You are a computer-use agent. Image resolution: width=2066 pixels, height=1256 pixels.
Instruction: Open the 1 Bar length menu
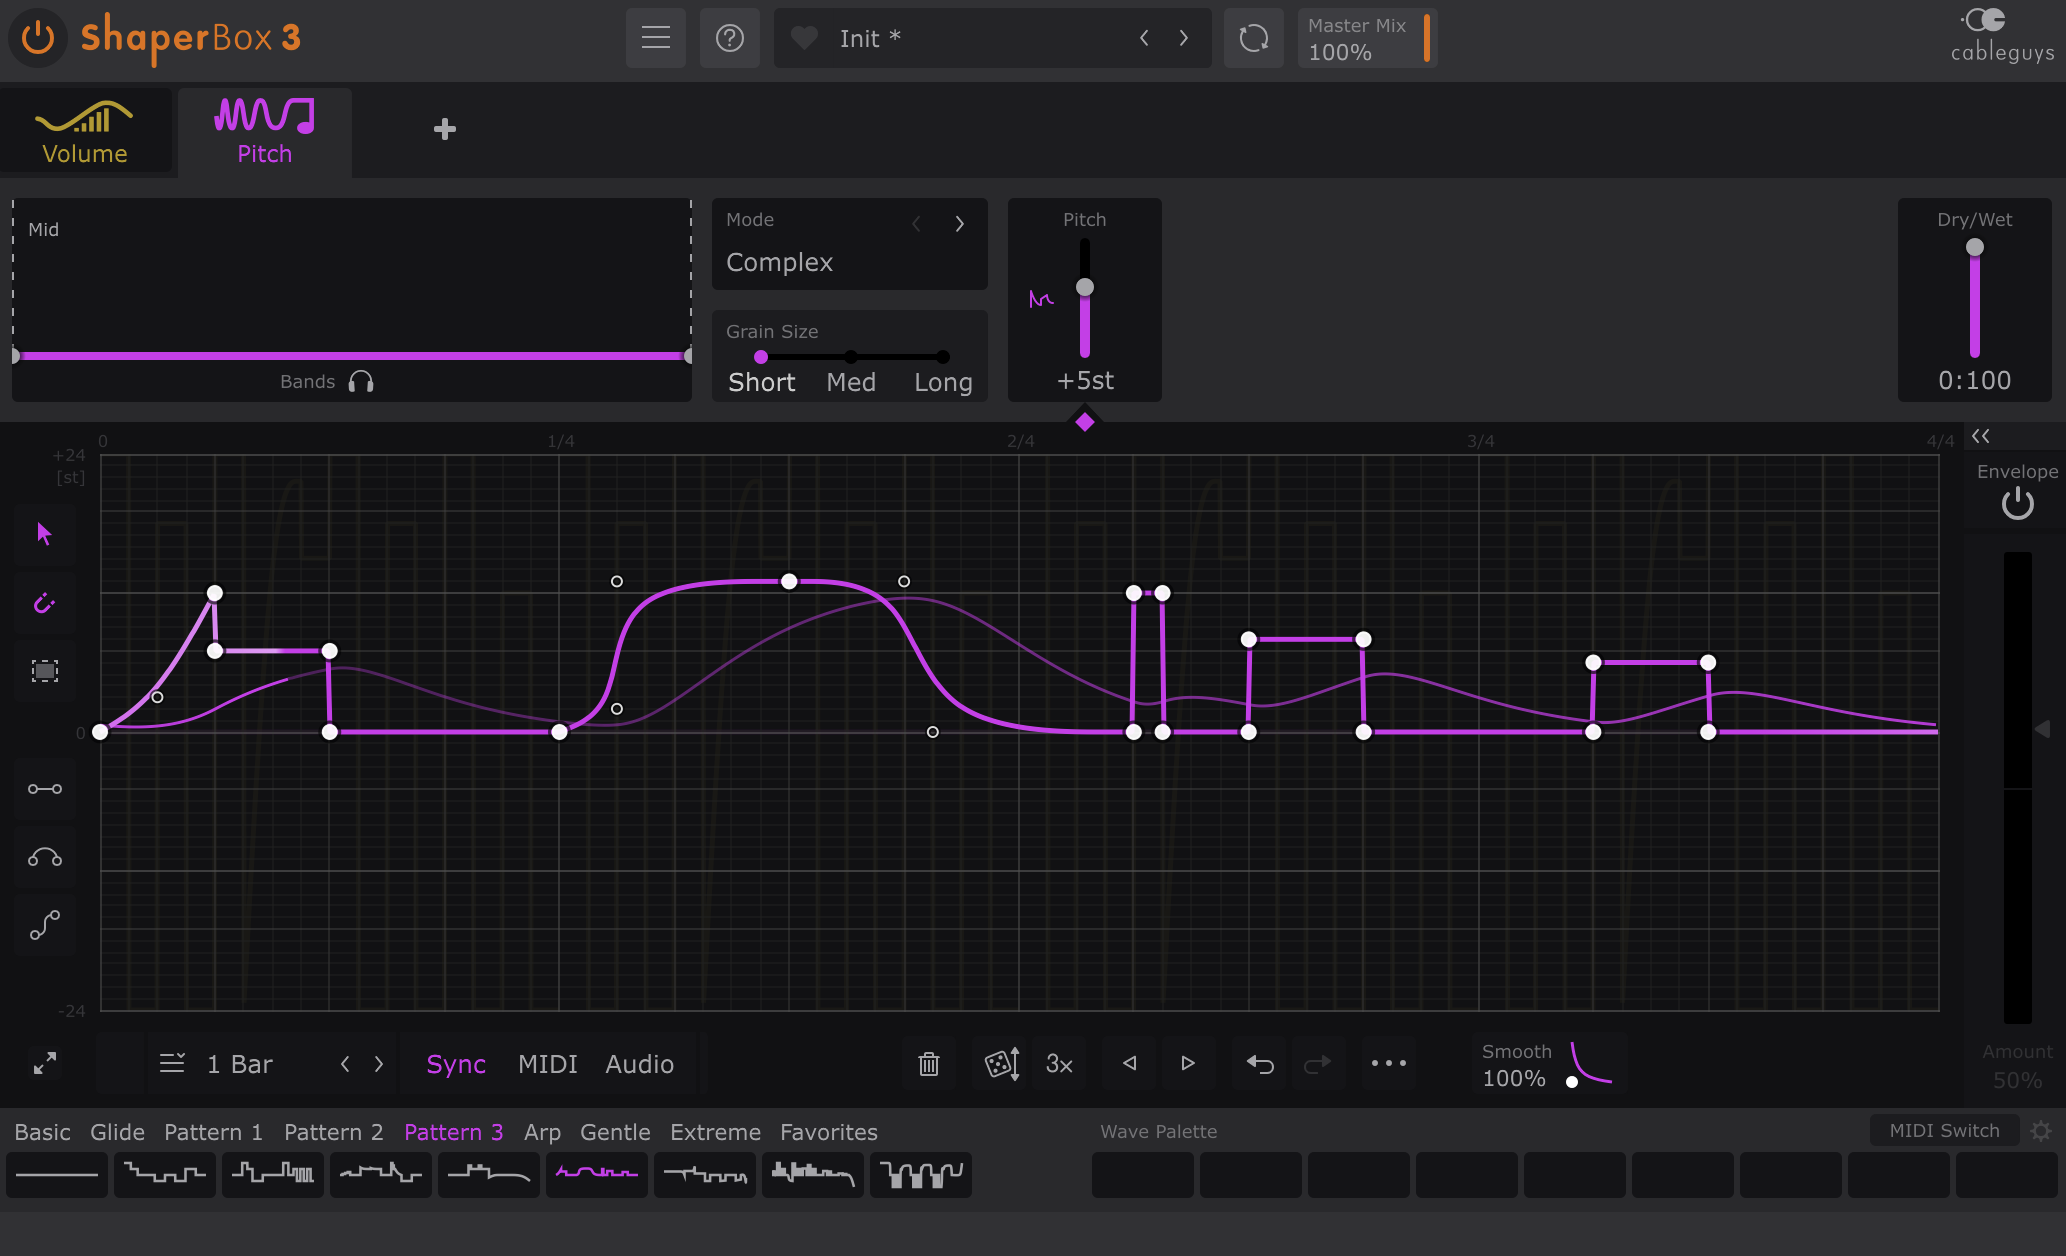(240, 1064)
